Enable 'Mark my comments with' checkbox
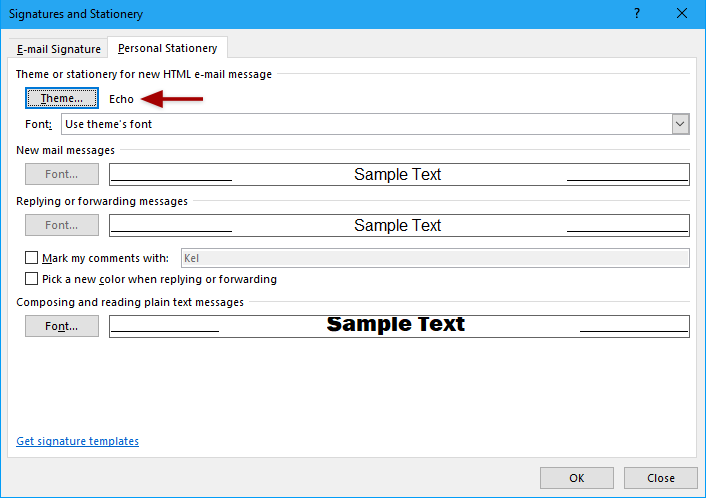This screenshot has height=498, width=706. (x=32, y=258)
